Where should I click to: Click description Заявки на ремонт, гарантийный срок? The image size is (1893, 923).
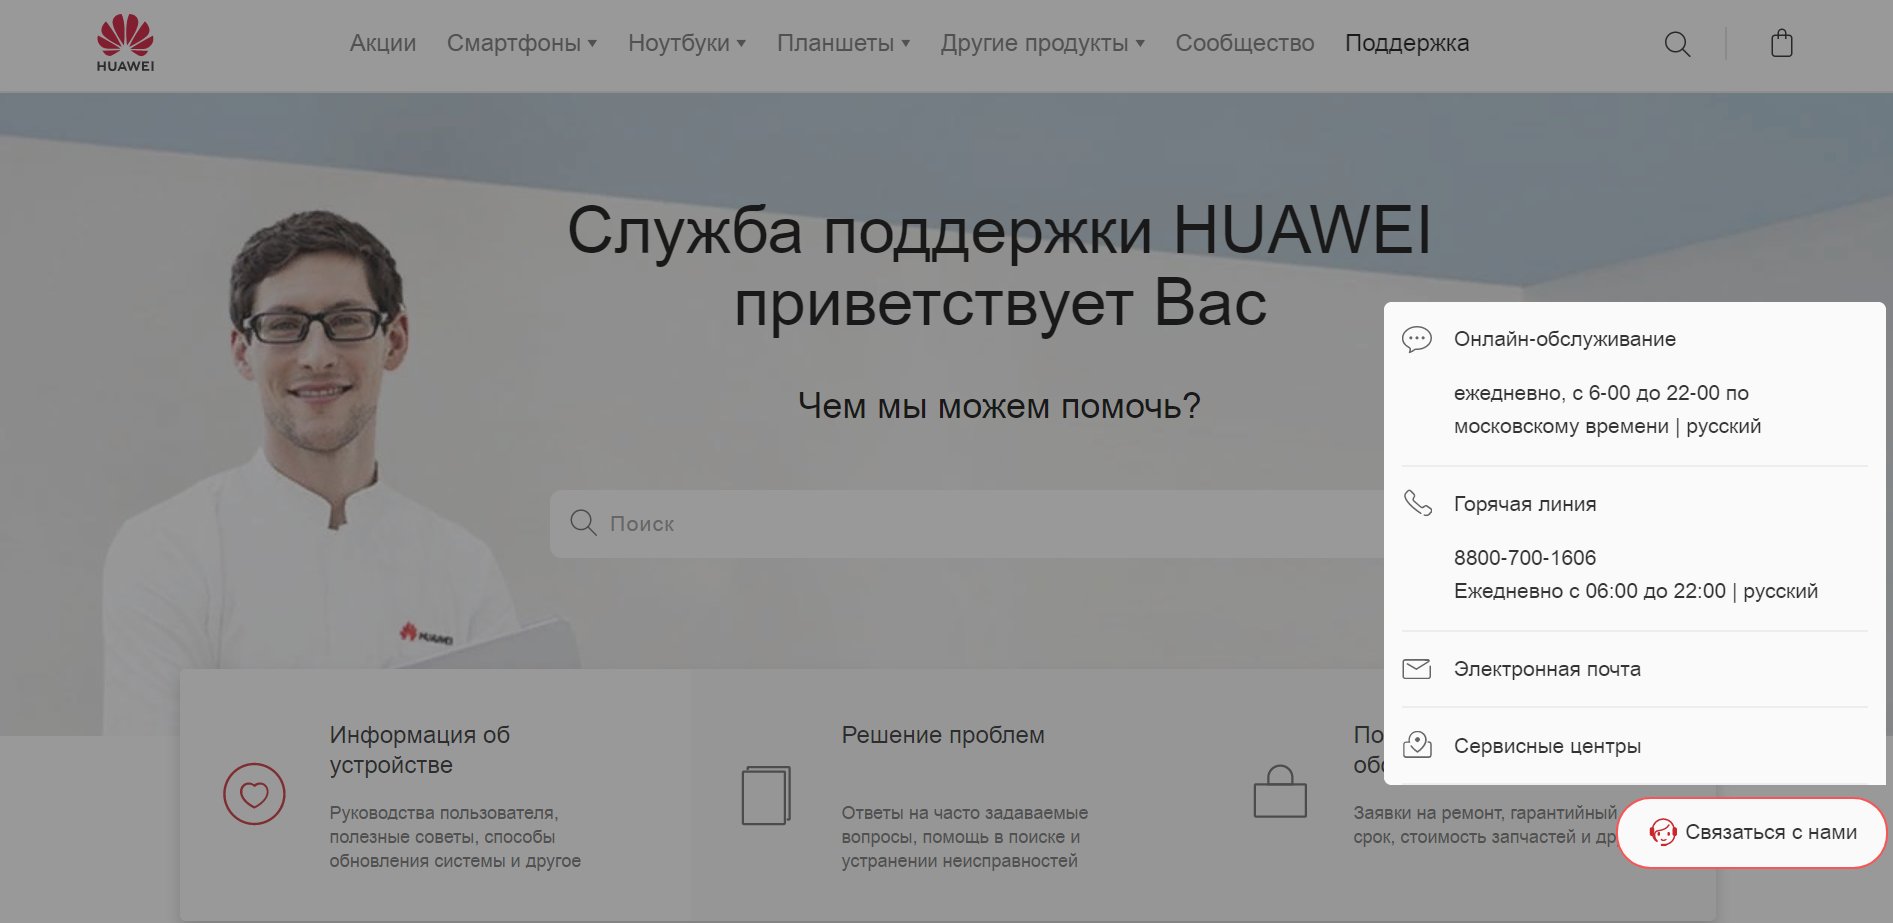(x=1485, y=825)
